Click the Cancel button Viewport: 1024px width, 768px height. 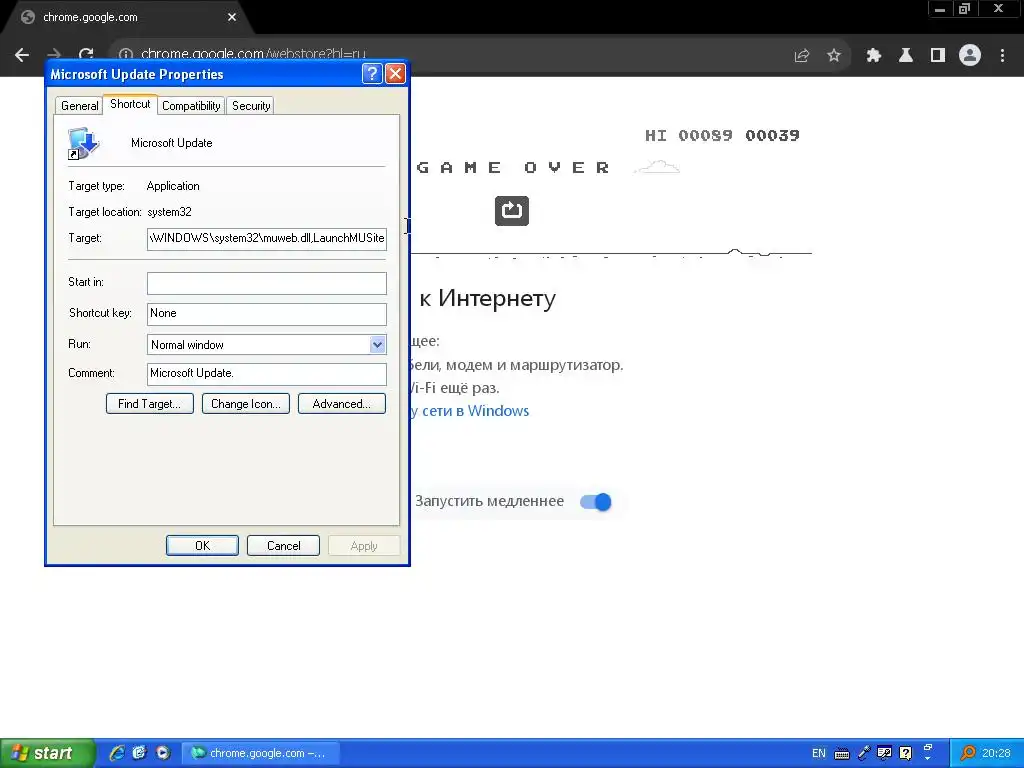(x=283, y=545)
